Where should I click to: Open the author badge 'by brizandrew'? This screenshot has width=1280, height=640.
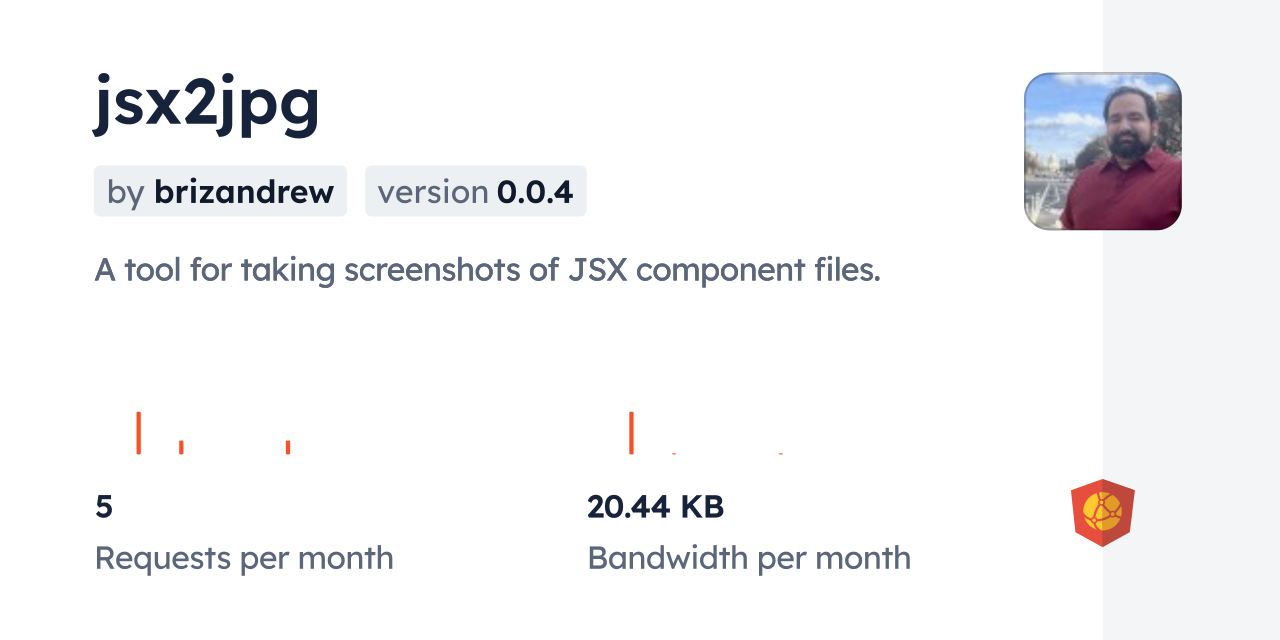[220, 191]
